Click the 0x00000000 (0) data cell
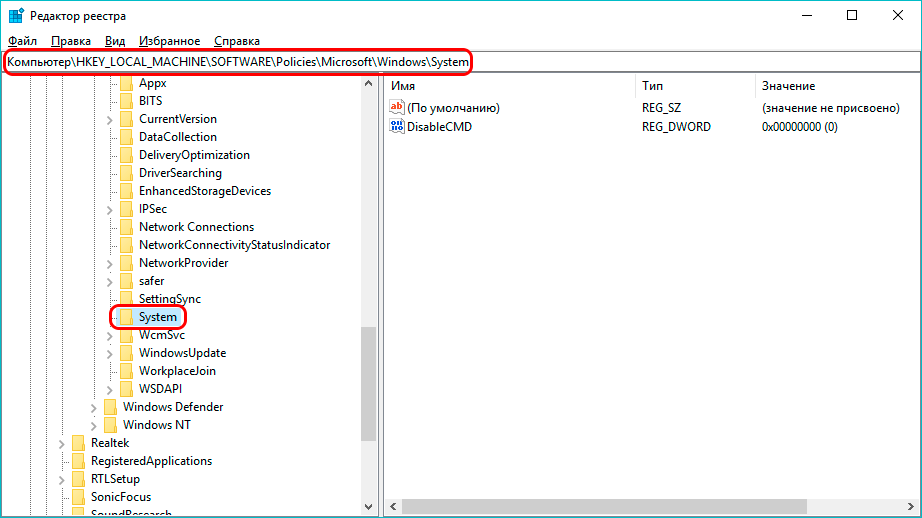The image size is (922, 518). tap(800, 127)
